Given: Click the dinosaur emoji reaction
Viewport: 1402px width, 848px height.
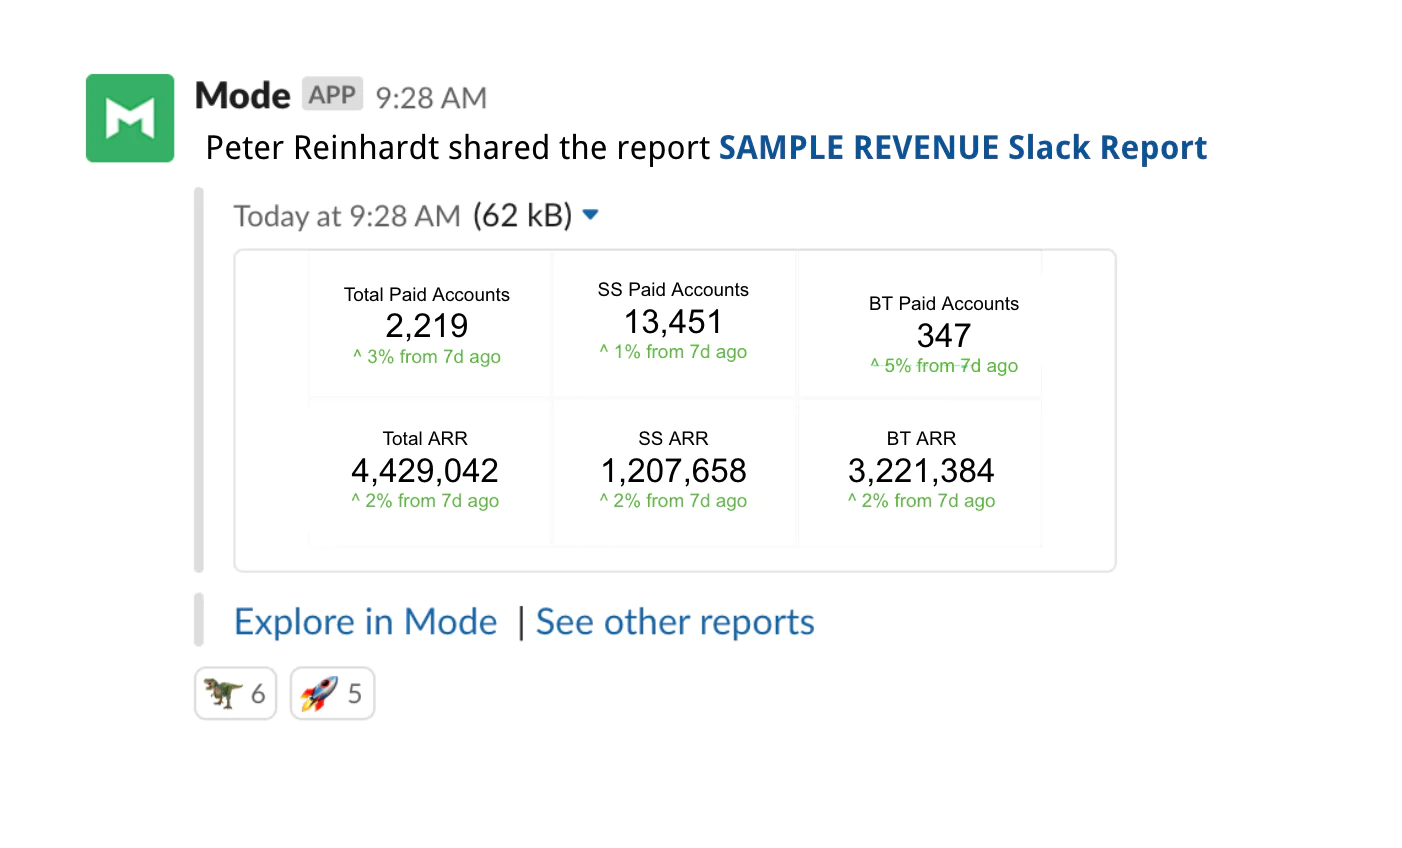Looking at the screenshot, I should tap(235, 693).
